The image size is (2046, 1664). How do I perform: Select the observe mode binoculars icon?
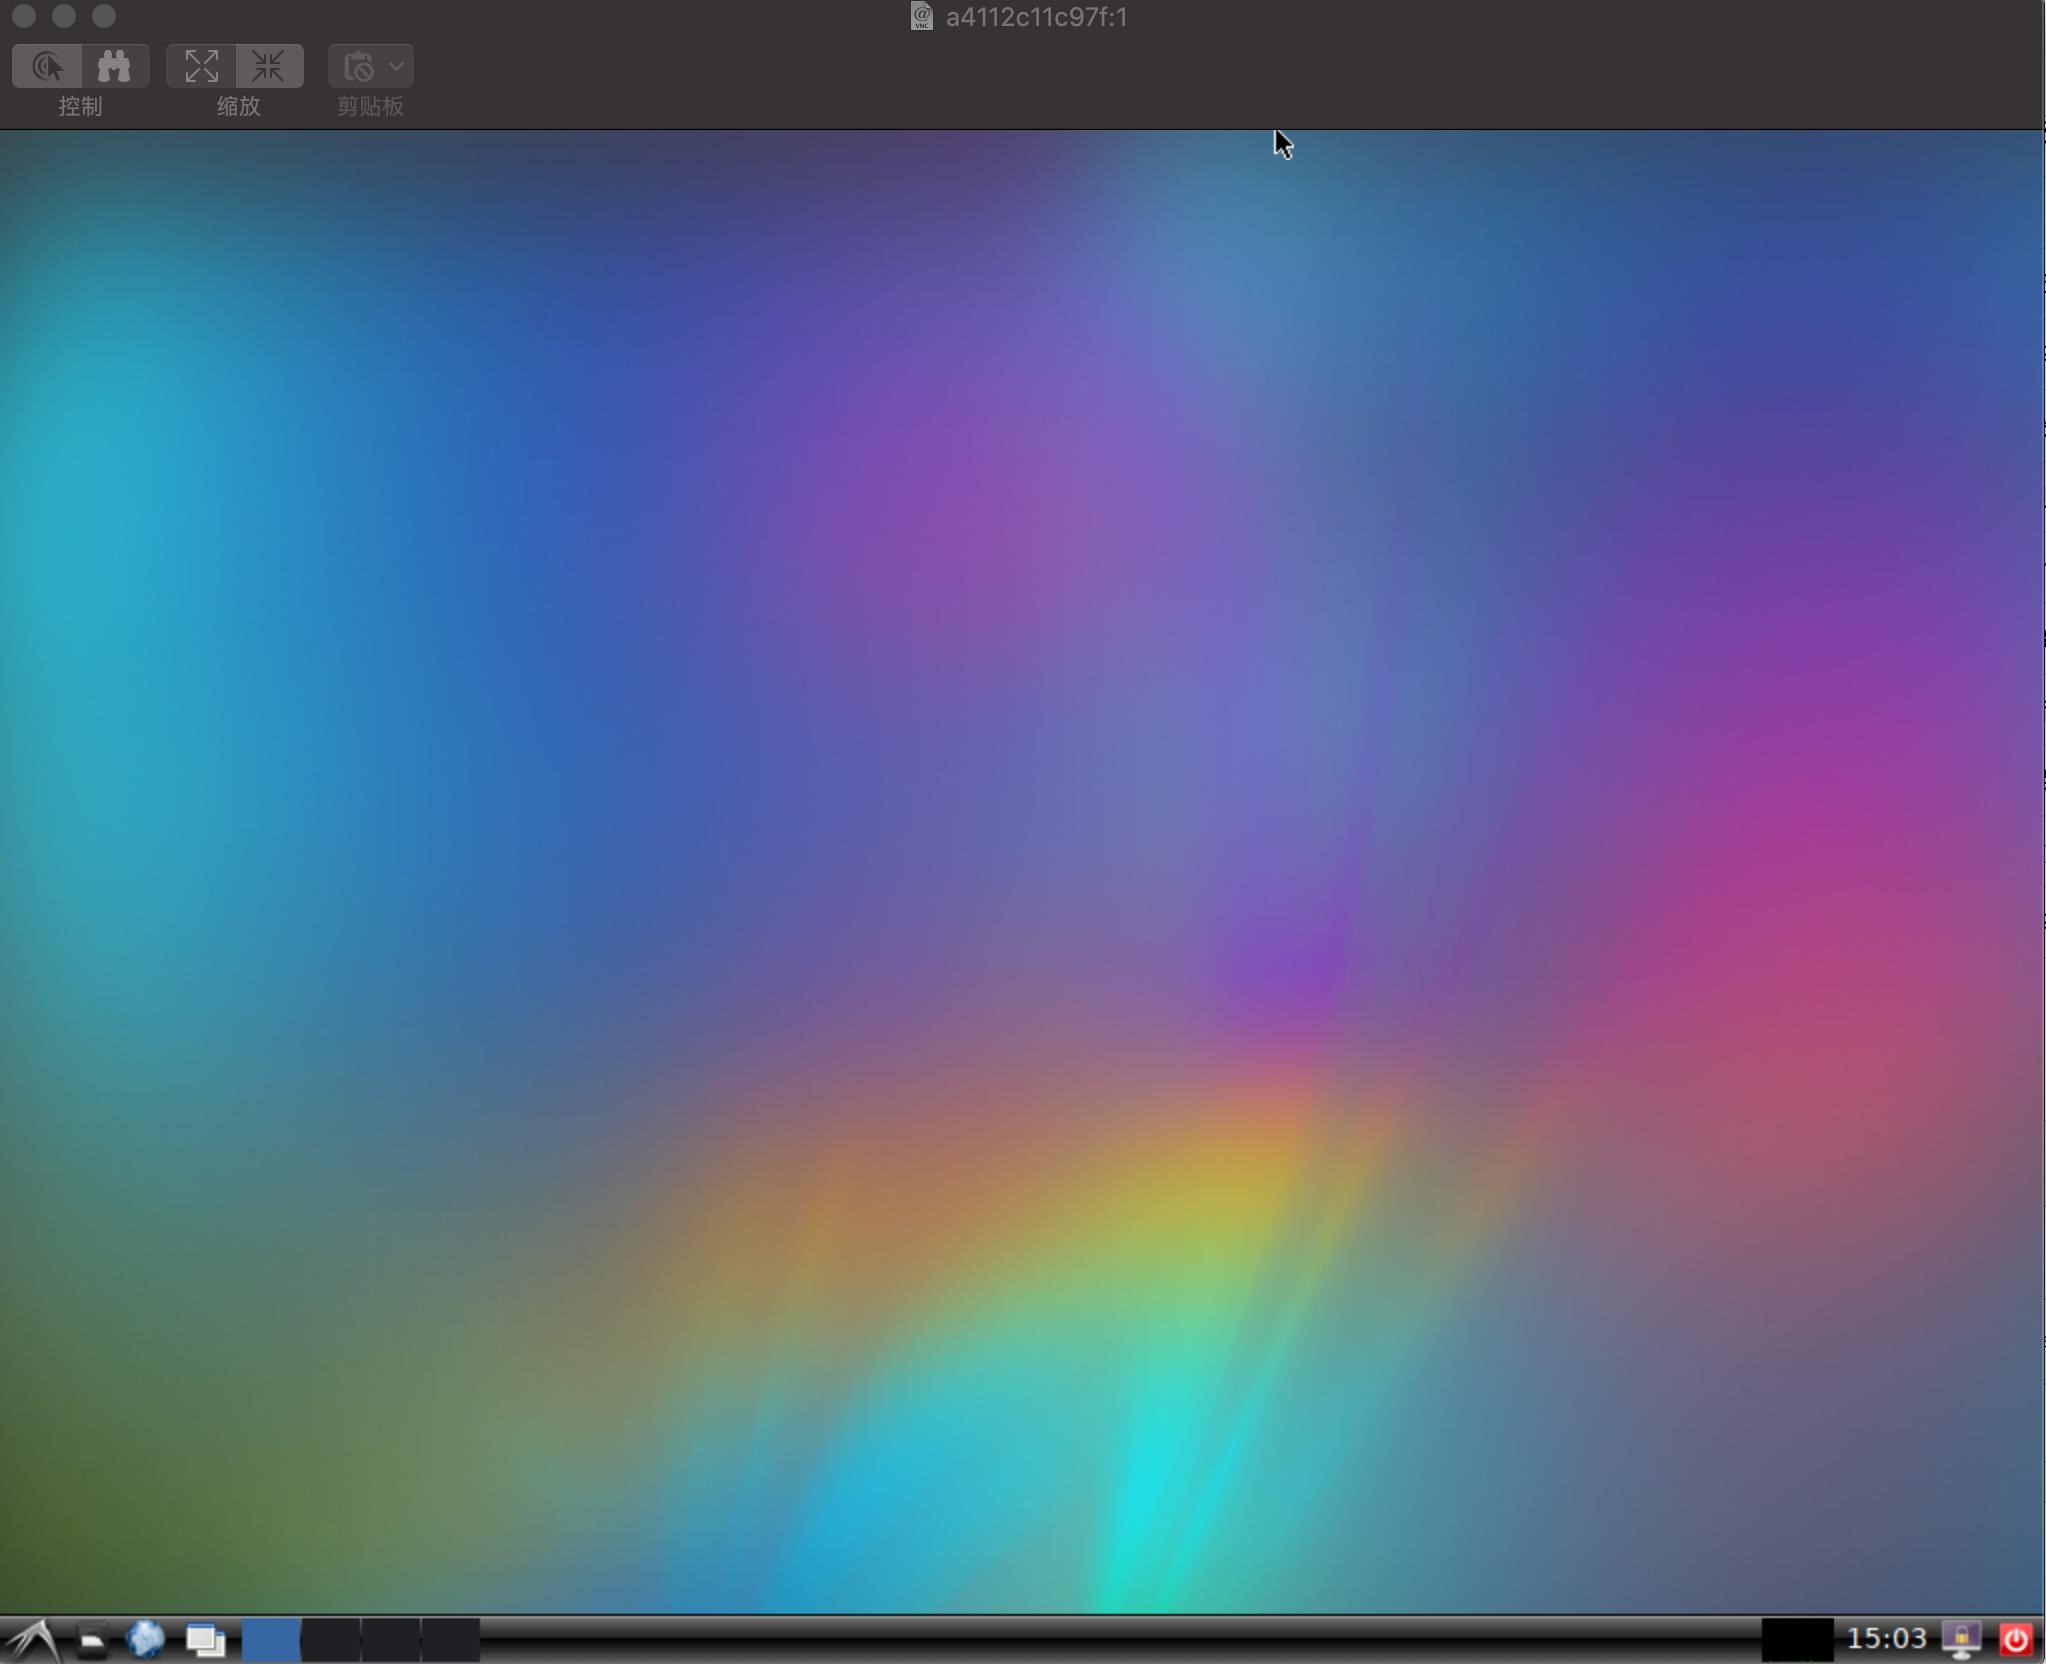point(114,67)
